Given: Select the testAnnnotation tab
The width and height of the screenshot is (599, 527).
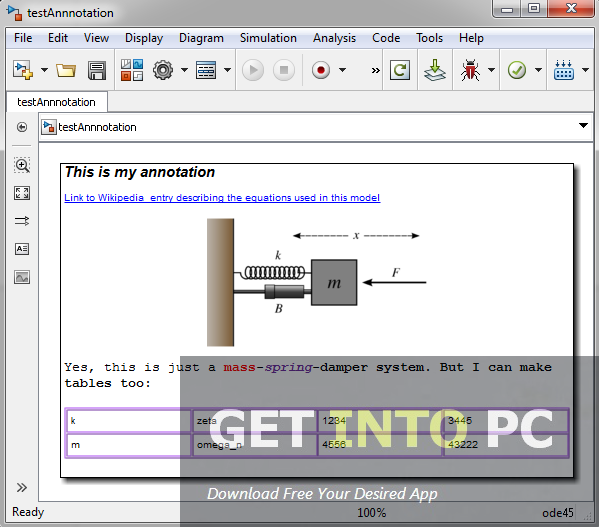Looking at the screenshot, I should pos(57,102).
